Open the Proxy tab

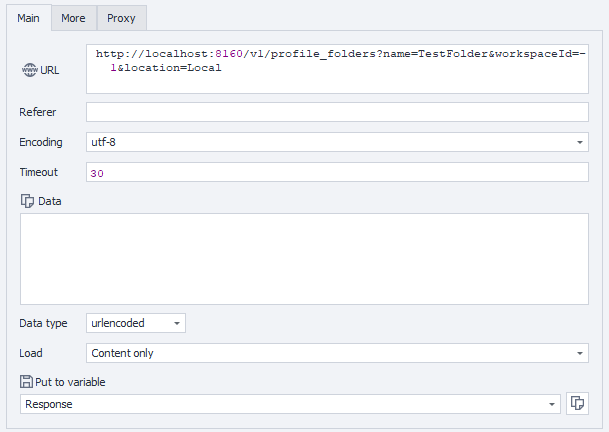tap(121, 18)
